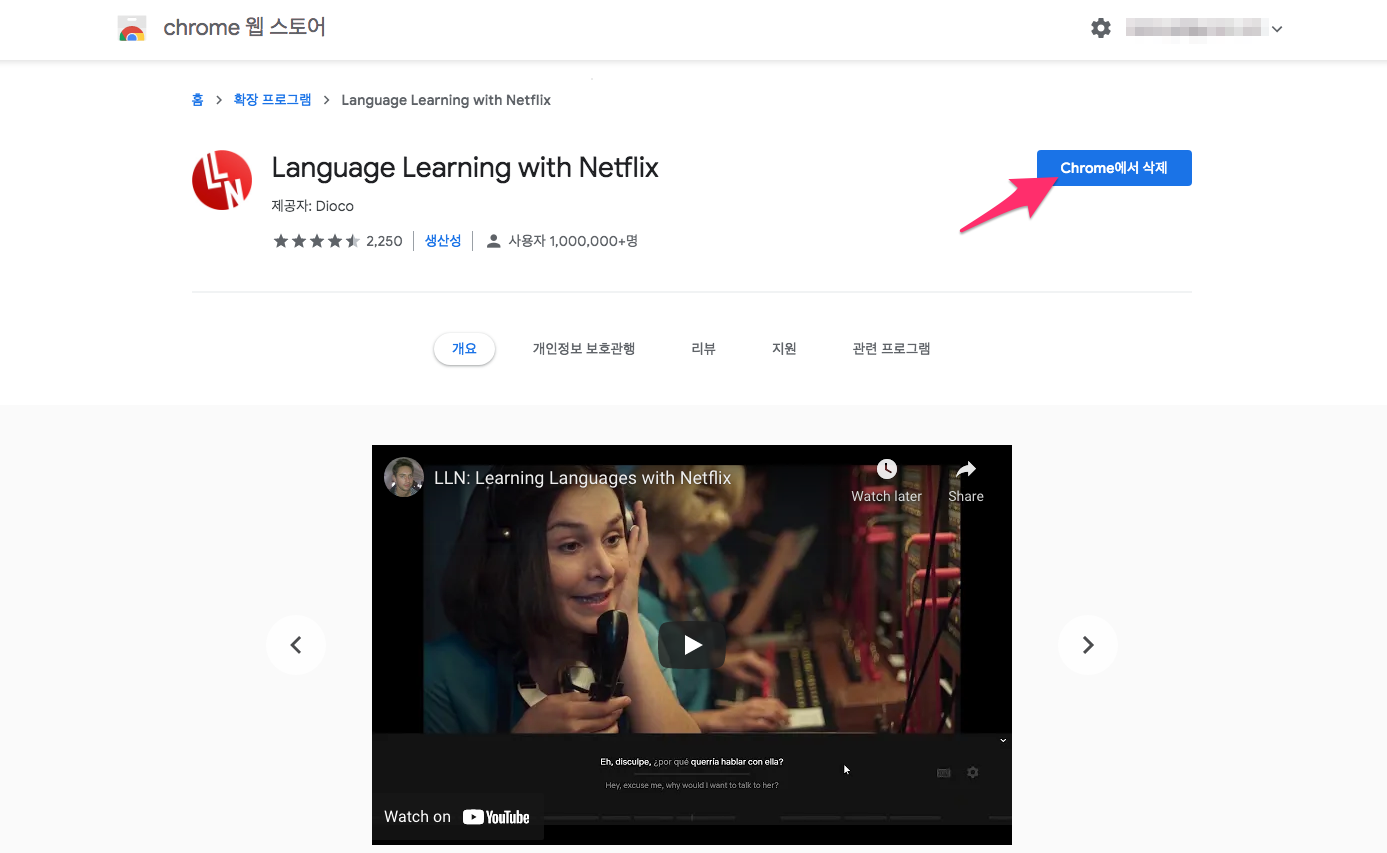Open the 리뷰 tab
This screenshot has width=1387, height=853.
pyautogui.click(x=703, y=349)
